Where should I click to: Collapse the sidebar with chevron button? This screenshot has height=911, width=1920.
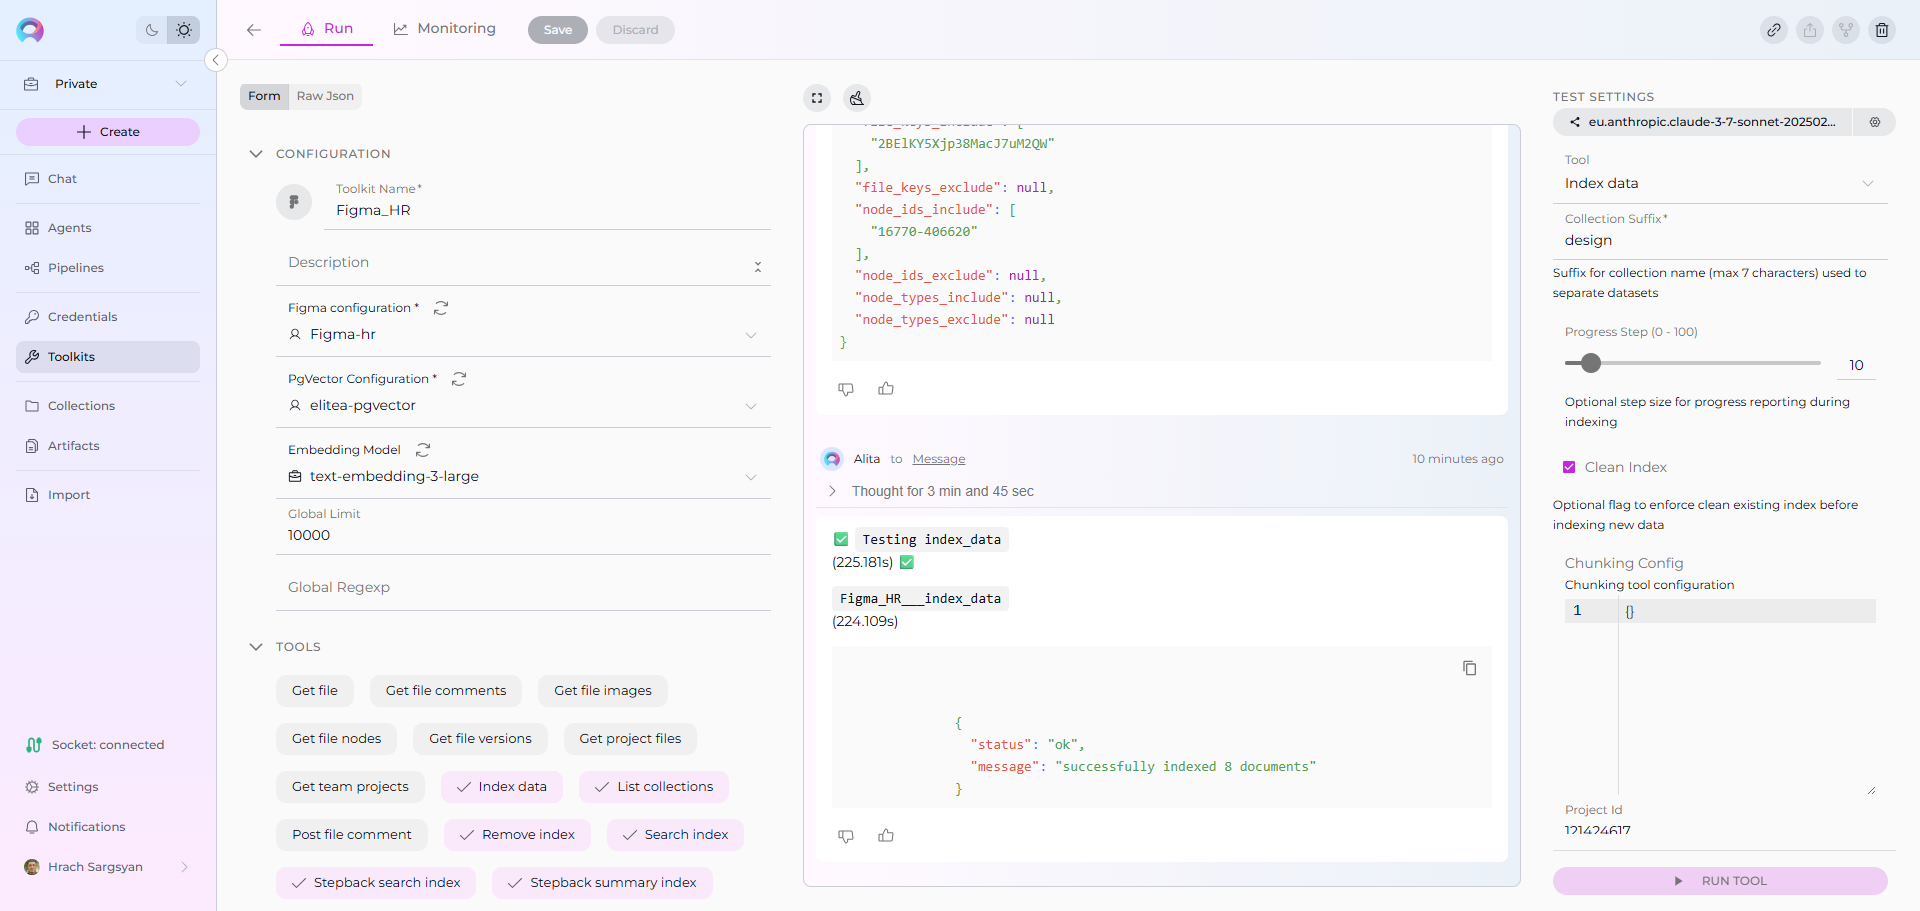coord(215,60)
